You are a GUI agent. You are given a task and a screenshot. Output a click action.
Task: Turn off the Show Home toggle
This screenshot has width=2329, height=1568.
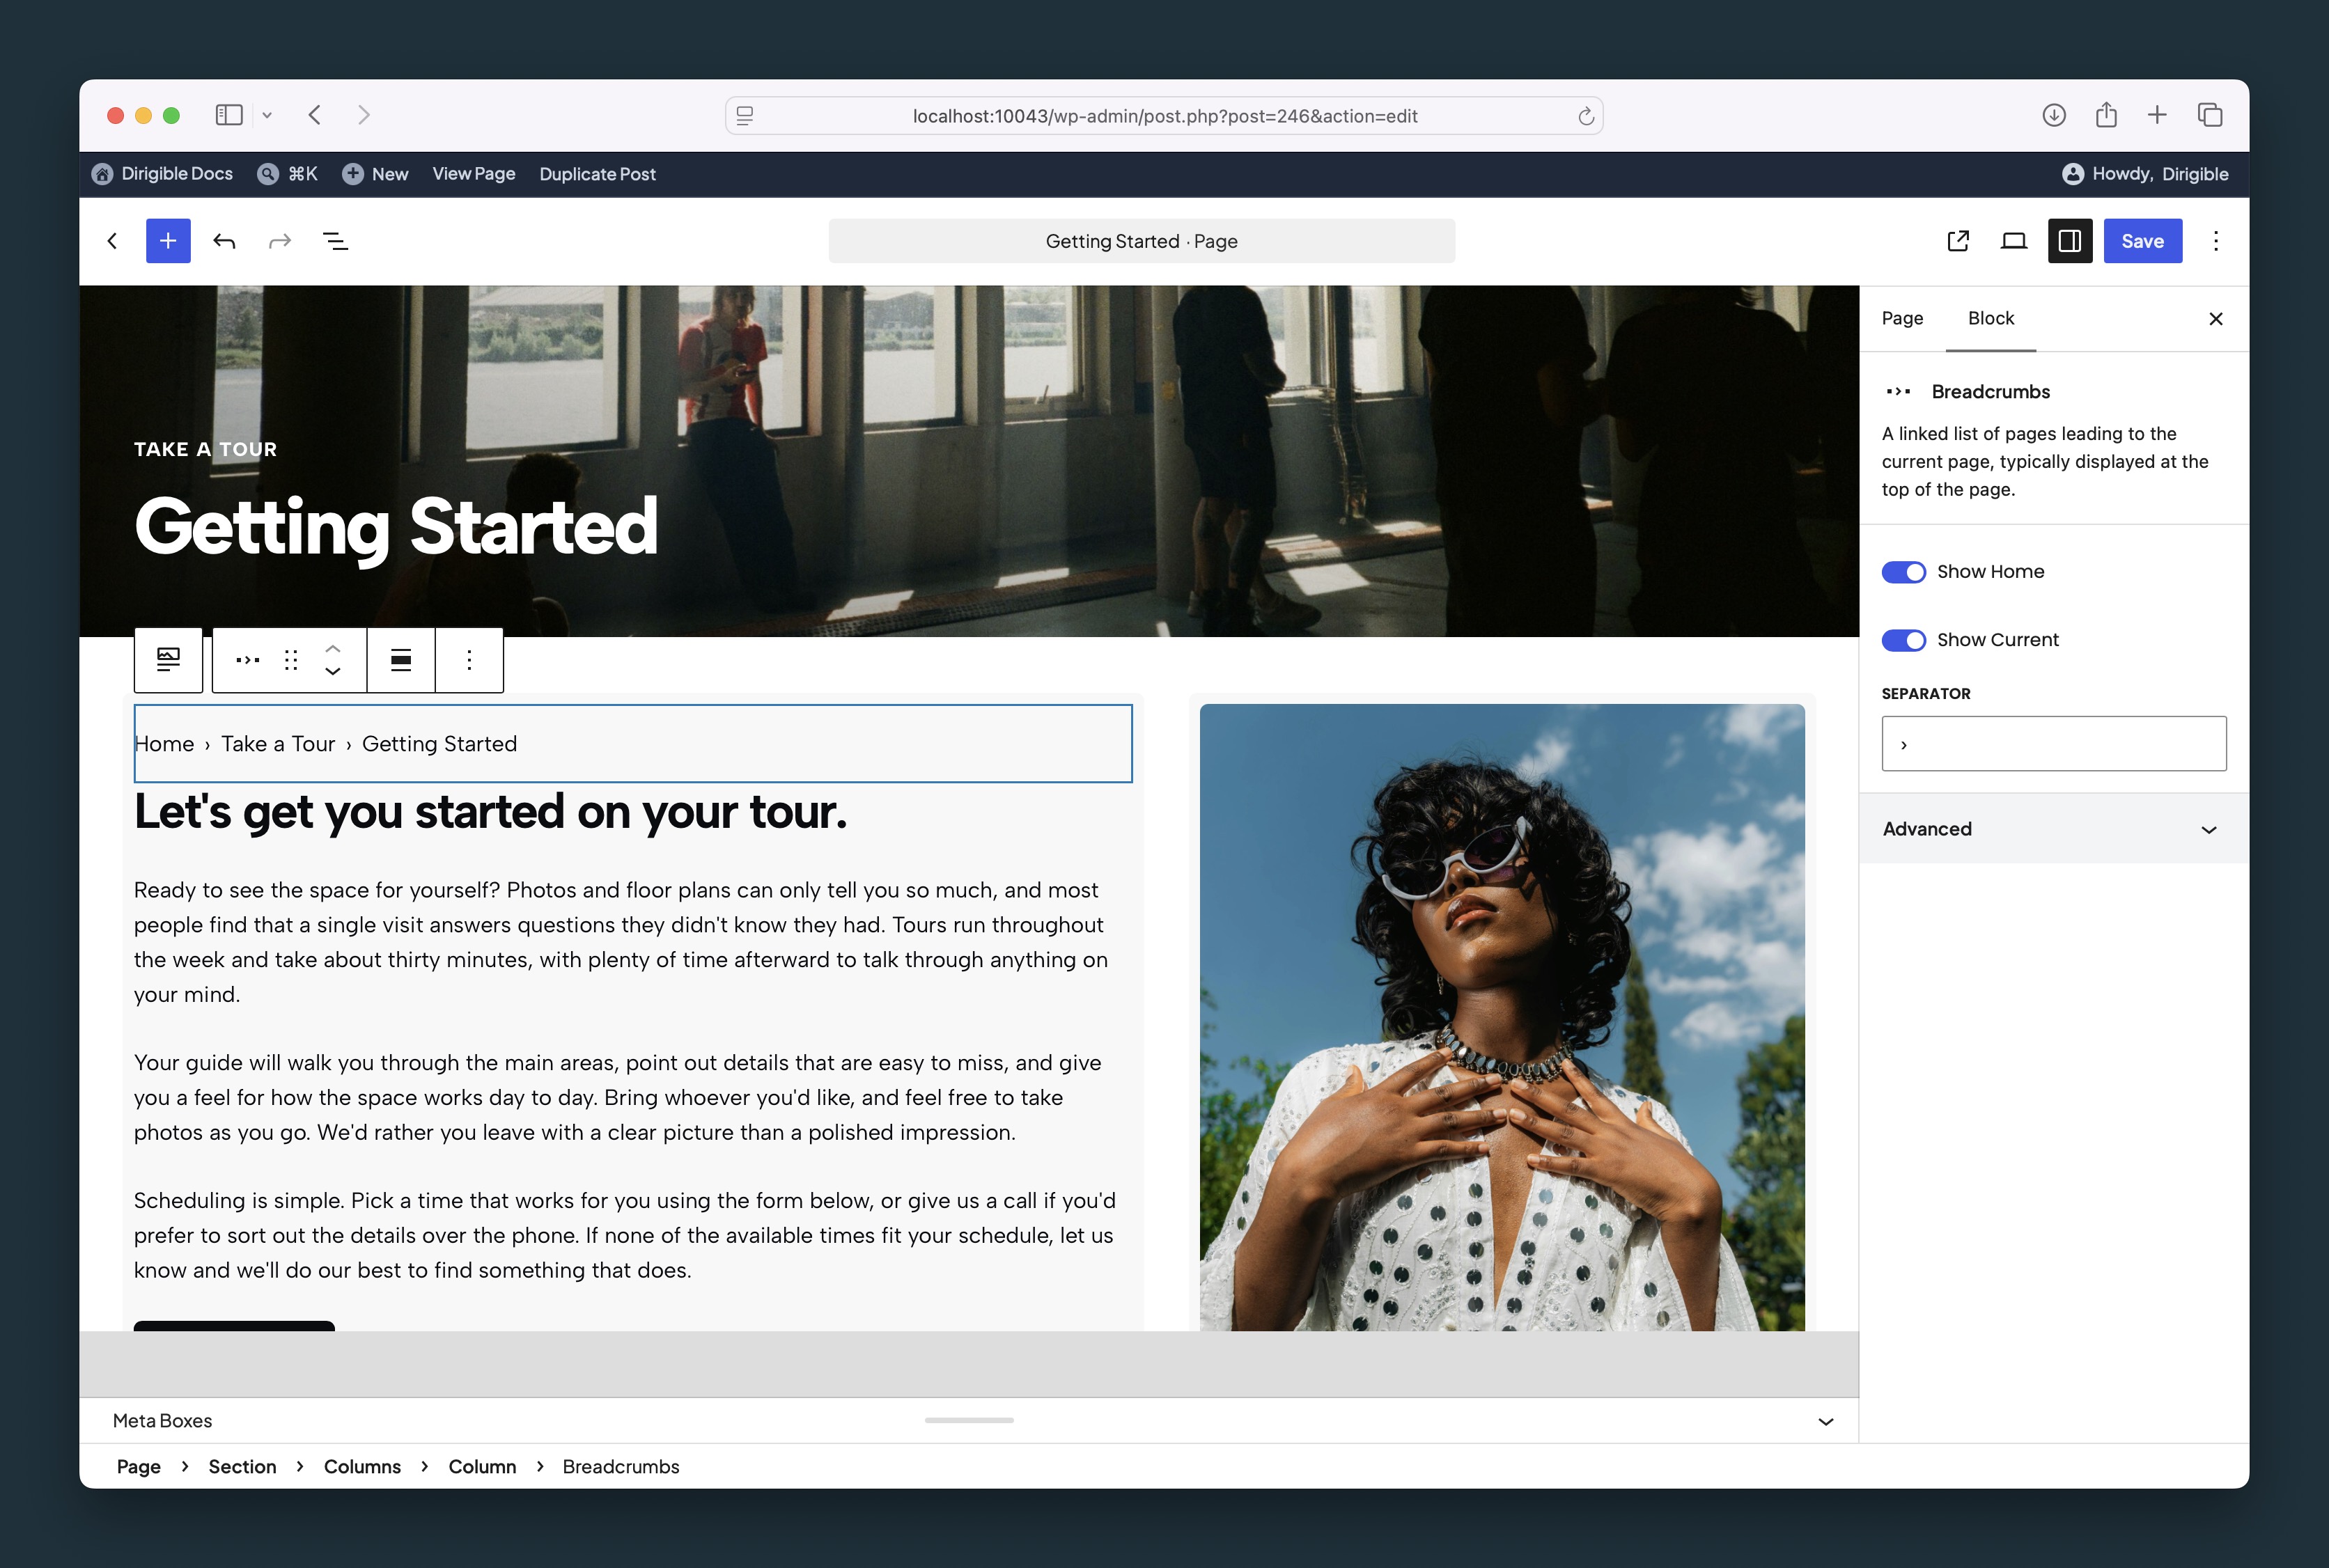(x=1903, y=572)
